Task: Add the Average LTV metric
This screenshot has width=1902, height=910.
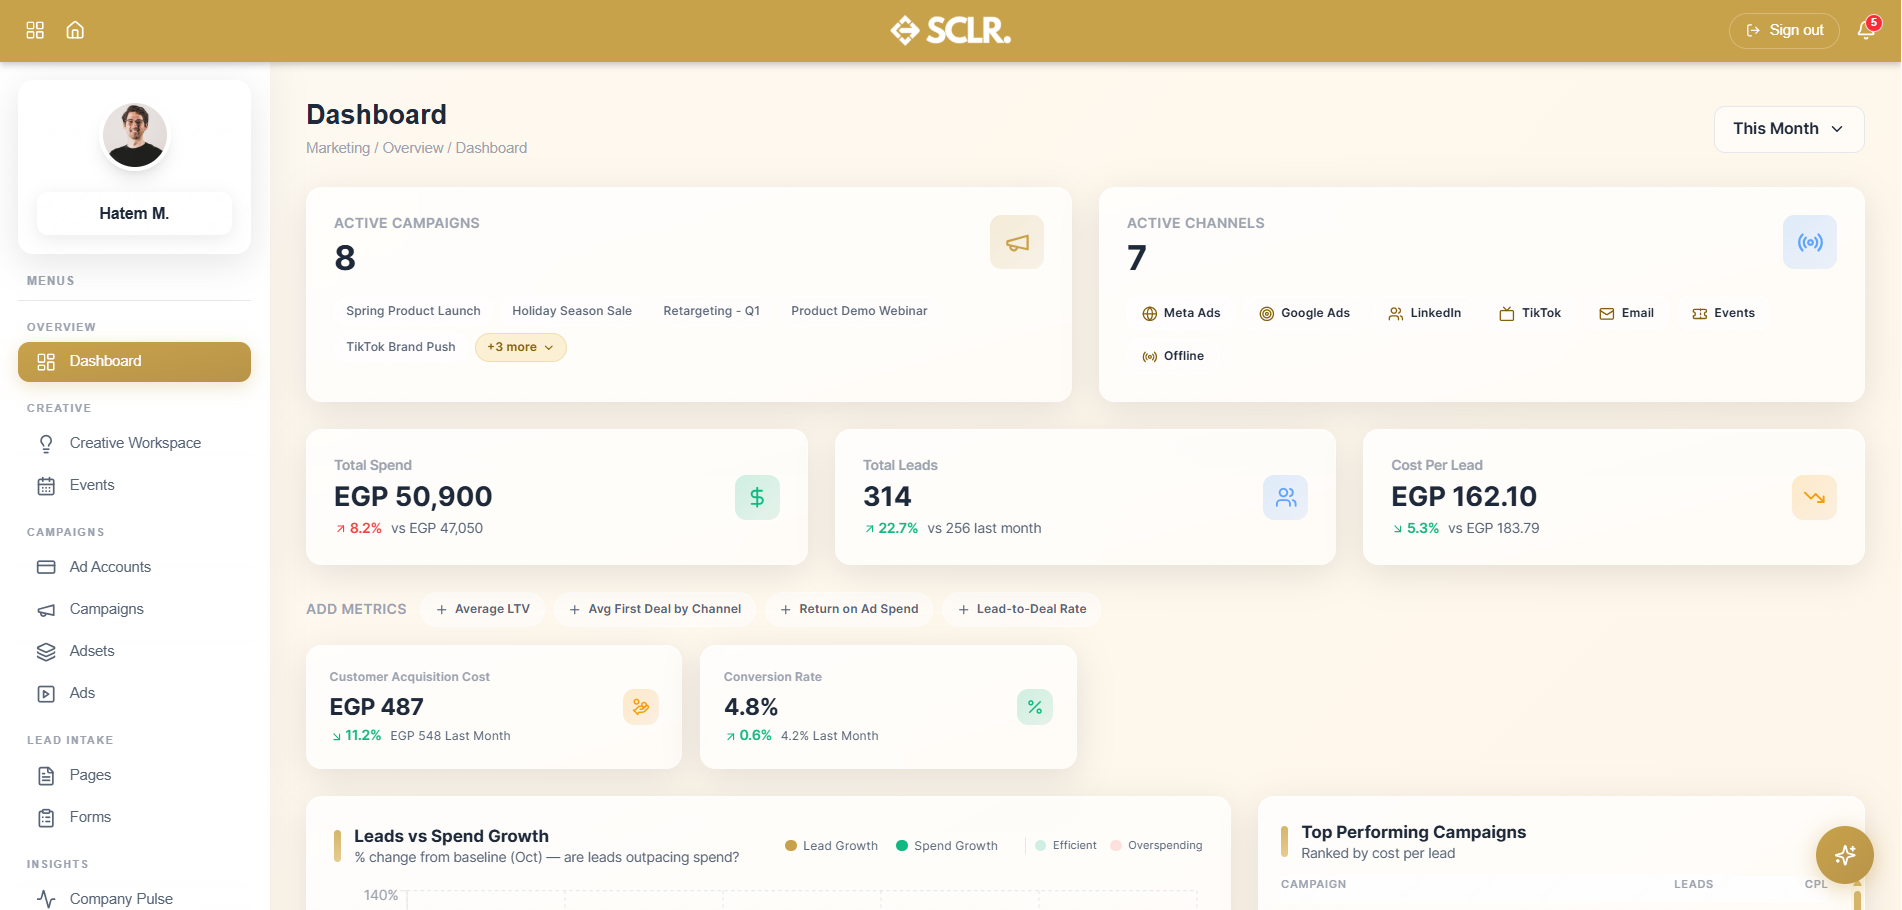Action: [x=483, y=609]
